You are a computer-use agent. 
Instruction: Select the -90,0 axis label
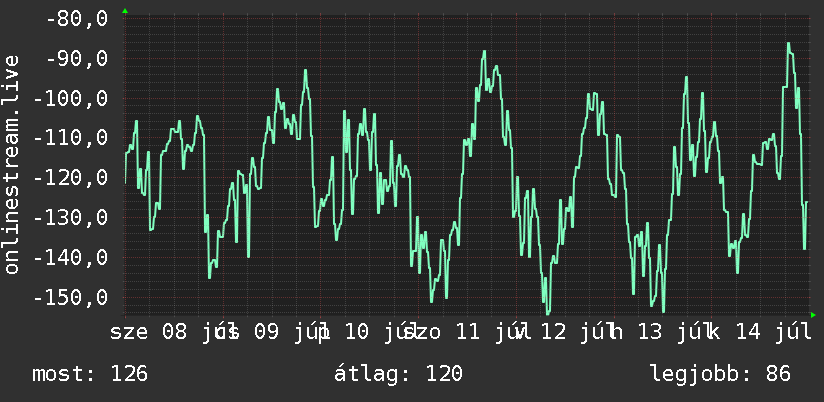pos(77,59)
